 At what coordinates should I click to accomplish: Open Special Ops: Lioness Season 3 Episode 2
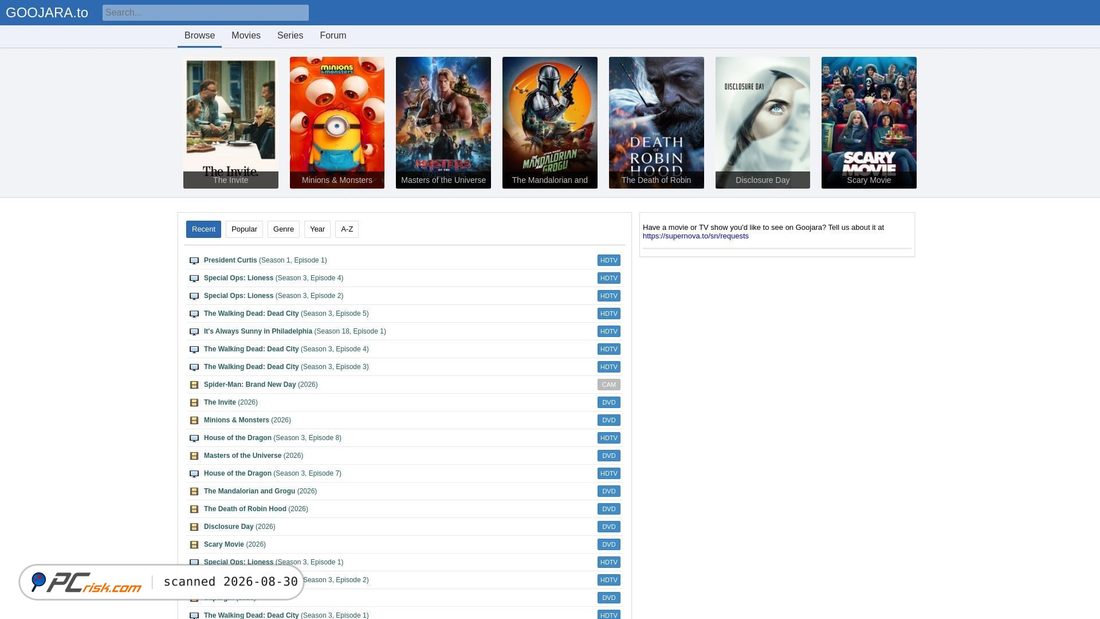coord(274,295)
